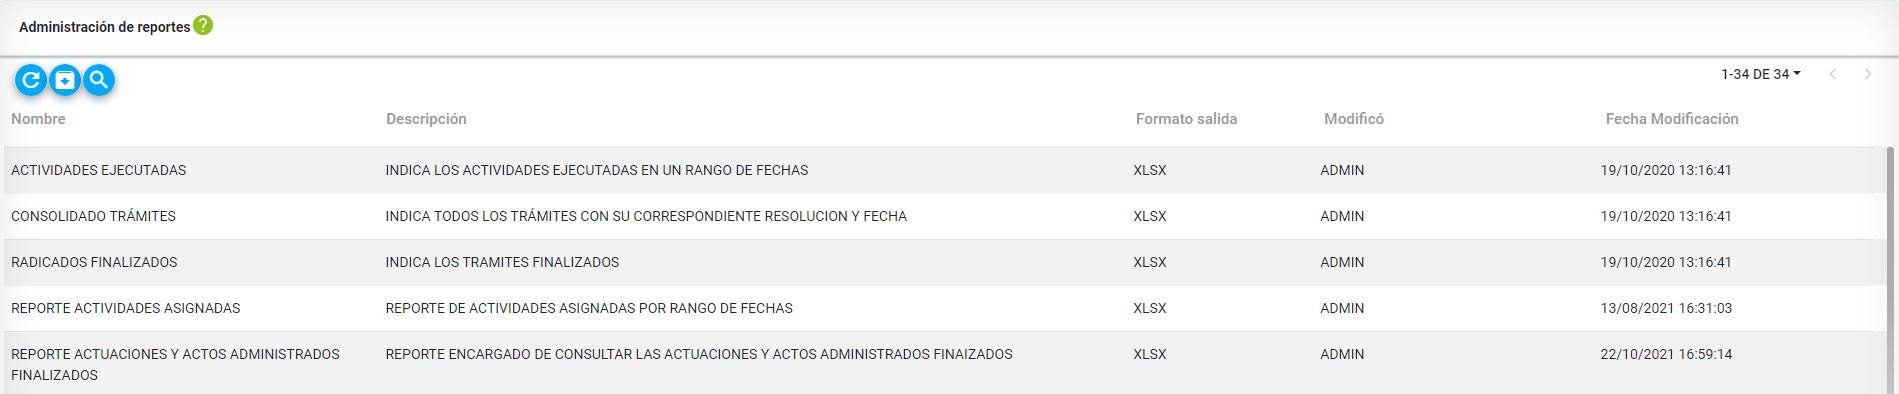The image size is (1899, 394).
Task: Go to next page arrow
Action: (1867, 74)
